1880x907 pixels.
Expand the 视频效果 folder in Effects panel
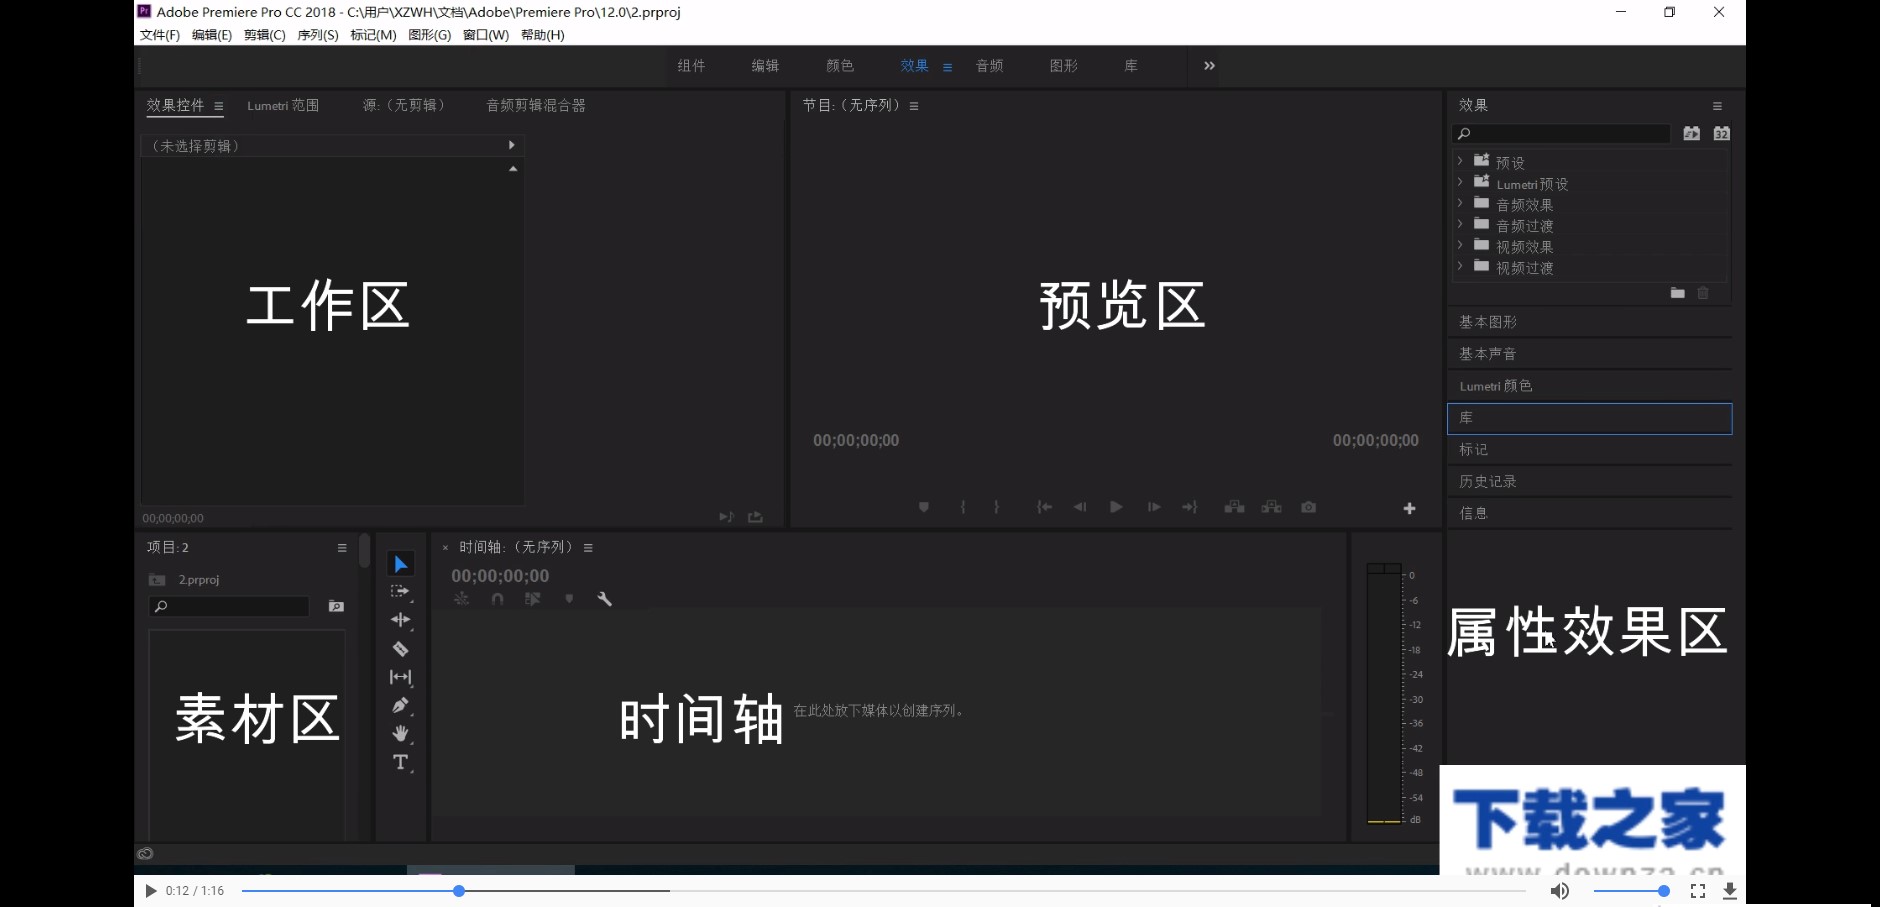[1461, 246]
